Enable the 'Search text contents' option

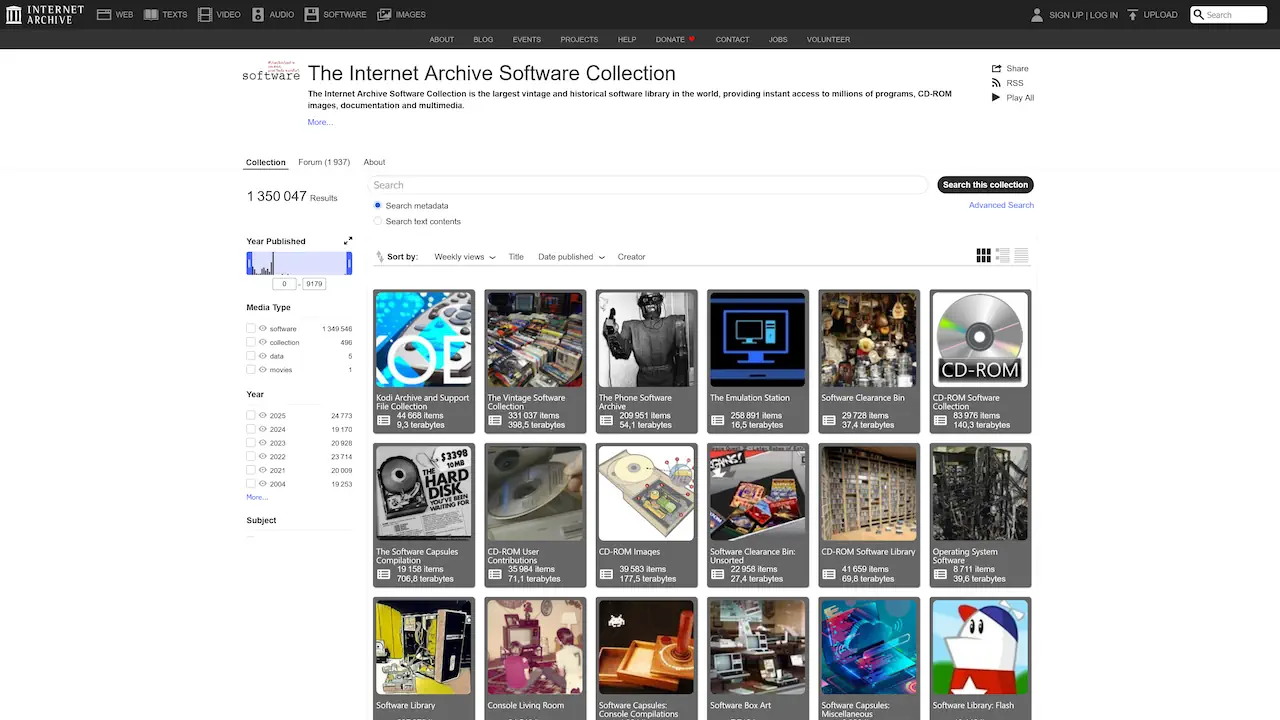click(377, 221)
